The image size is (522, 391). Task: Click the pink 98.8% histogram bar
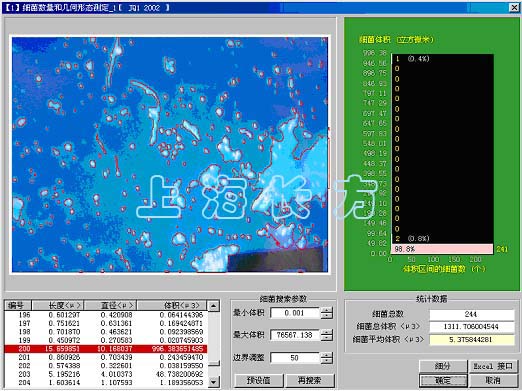coord(442,249)
